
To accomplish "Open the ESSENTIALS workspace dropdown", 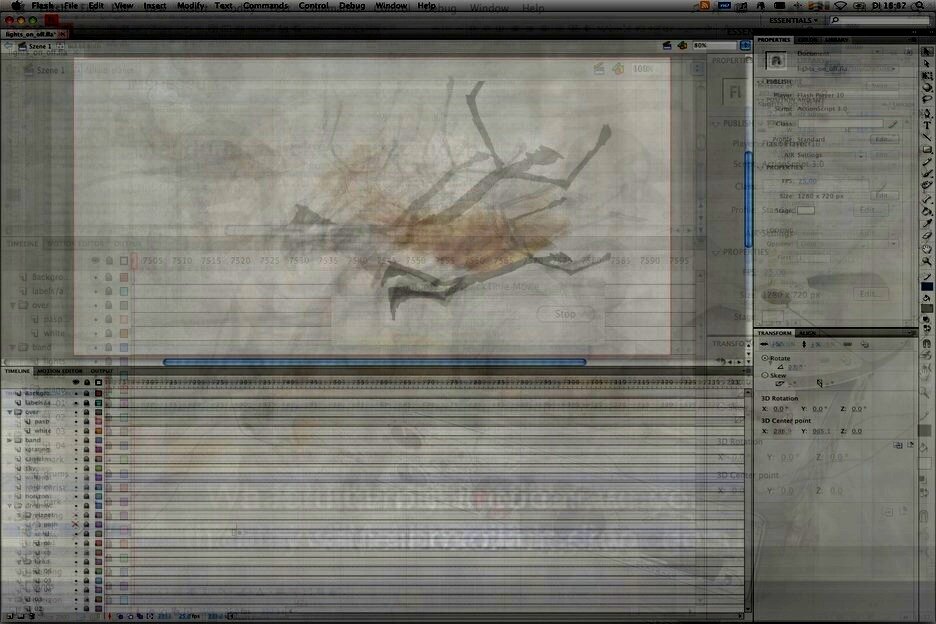I will (793, 20).
